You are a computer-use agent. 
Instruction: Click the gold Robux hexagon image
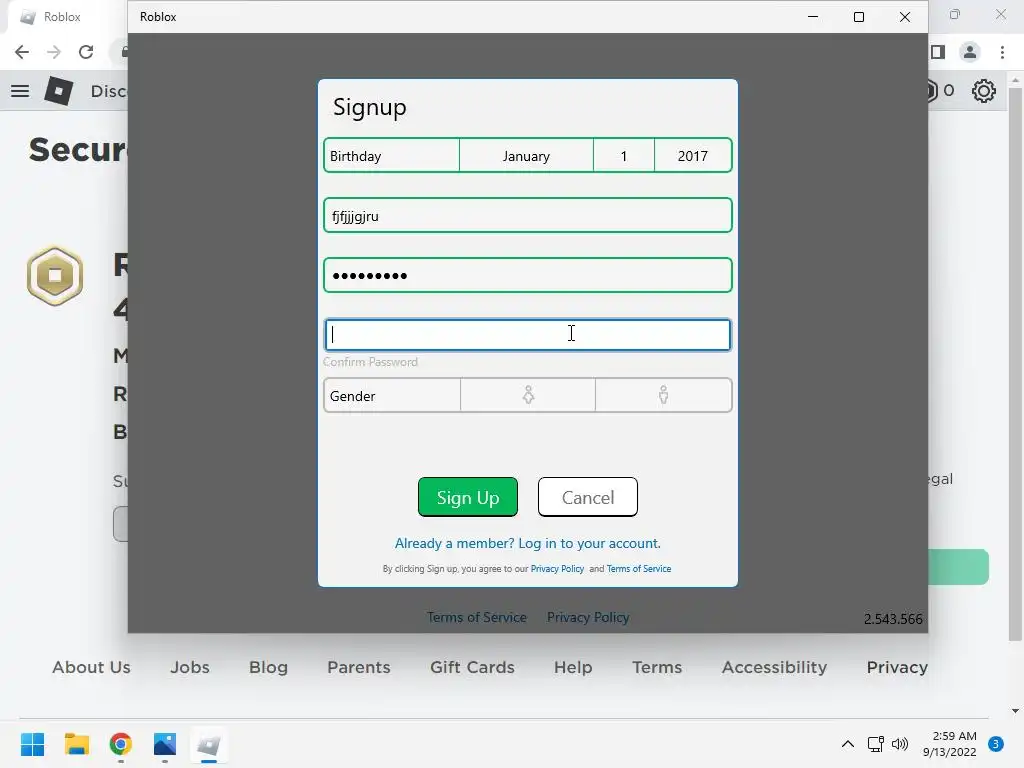(x=55, y=276)
